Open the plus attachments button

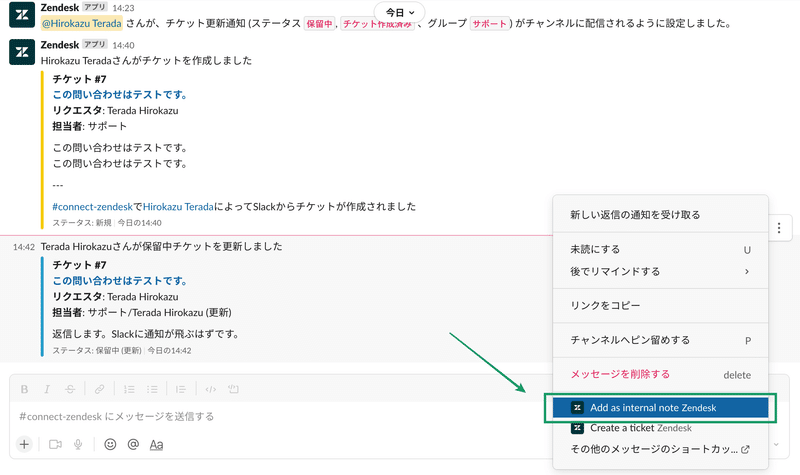pyautogui.click(x=24, y=444)
